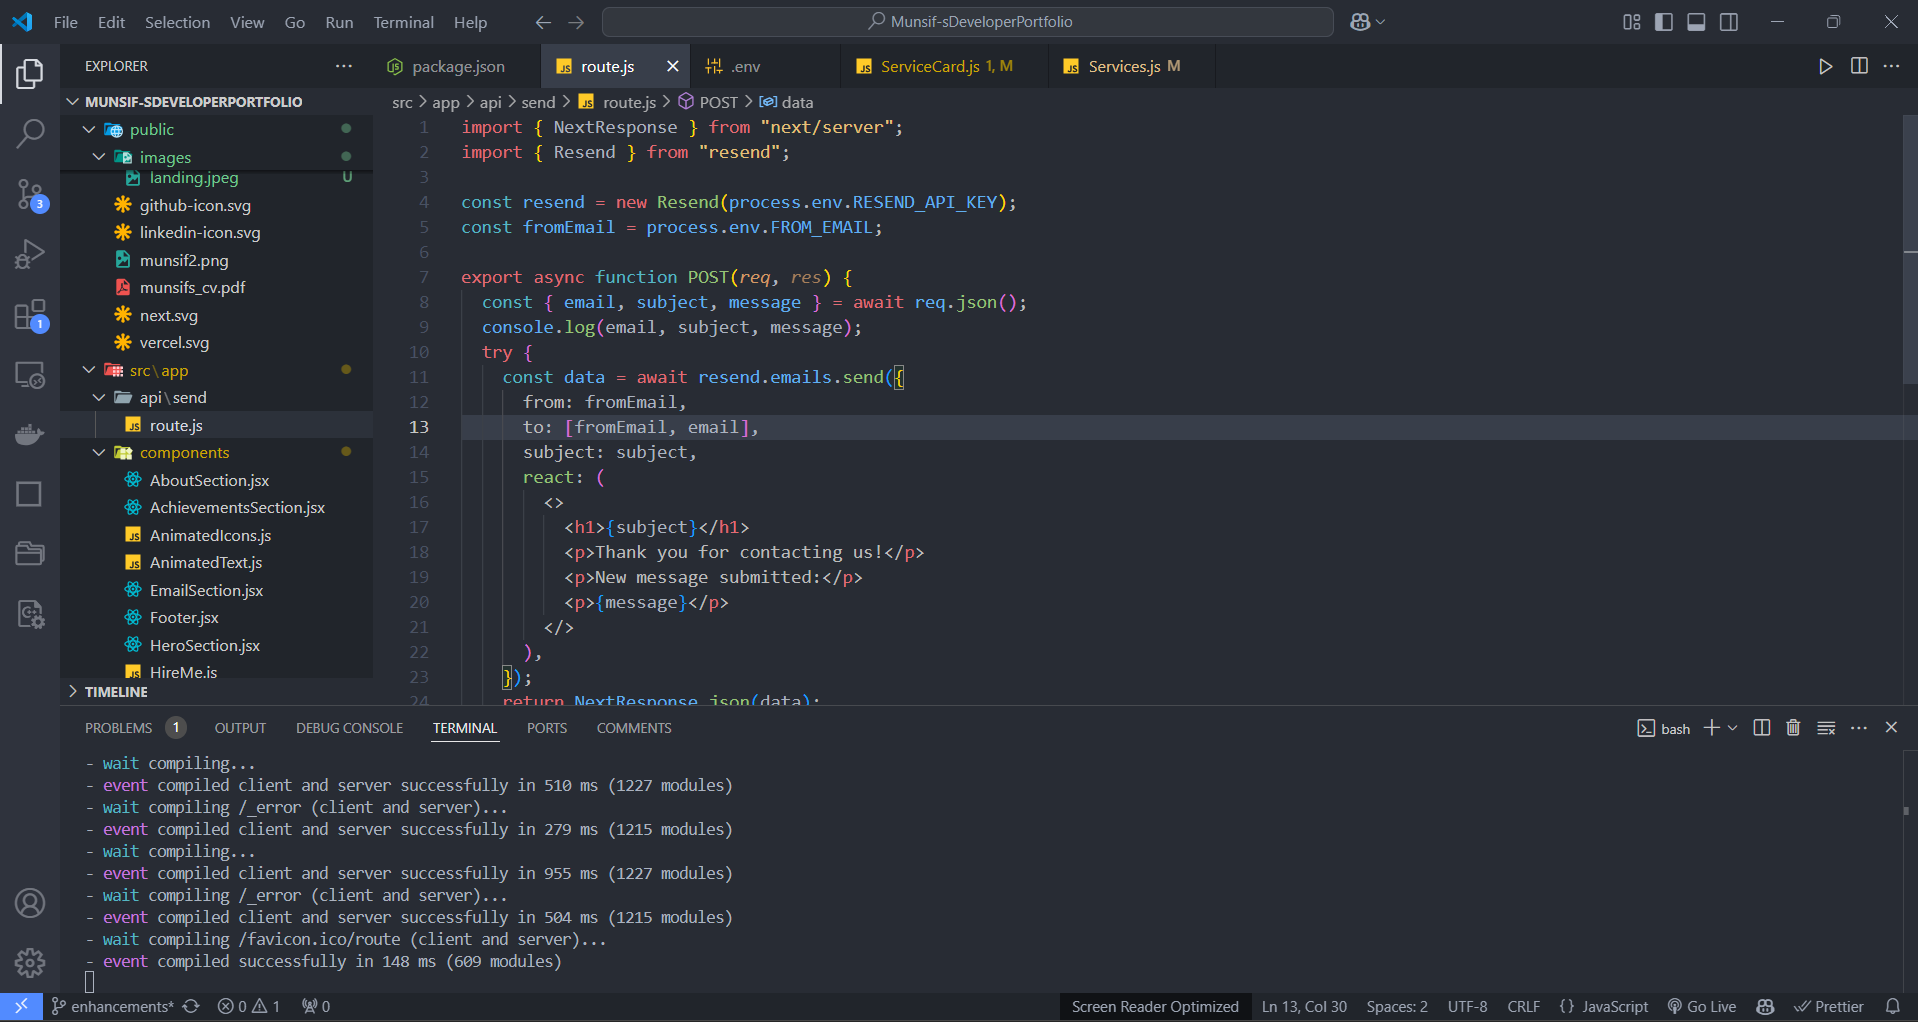Click the command center search box
Viewport: 1918px width, 1022px height.
click(968, 22)
